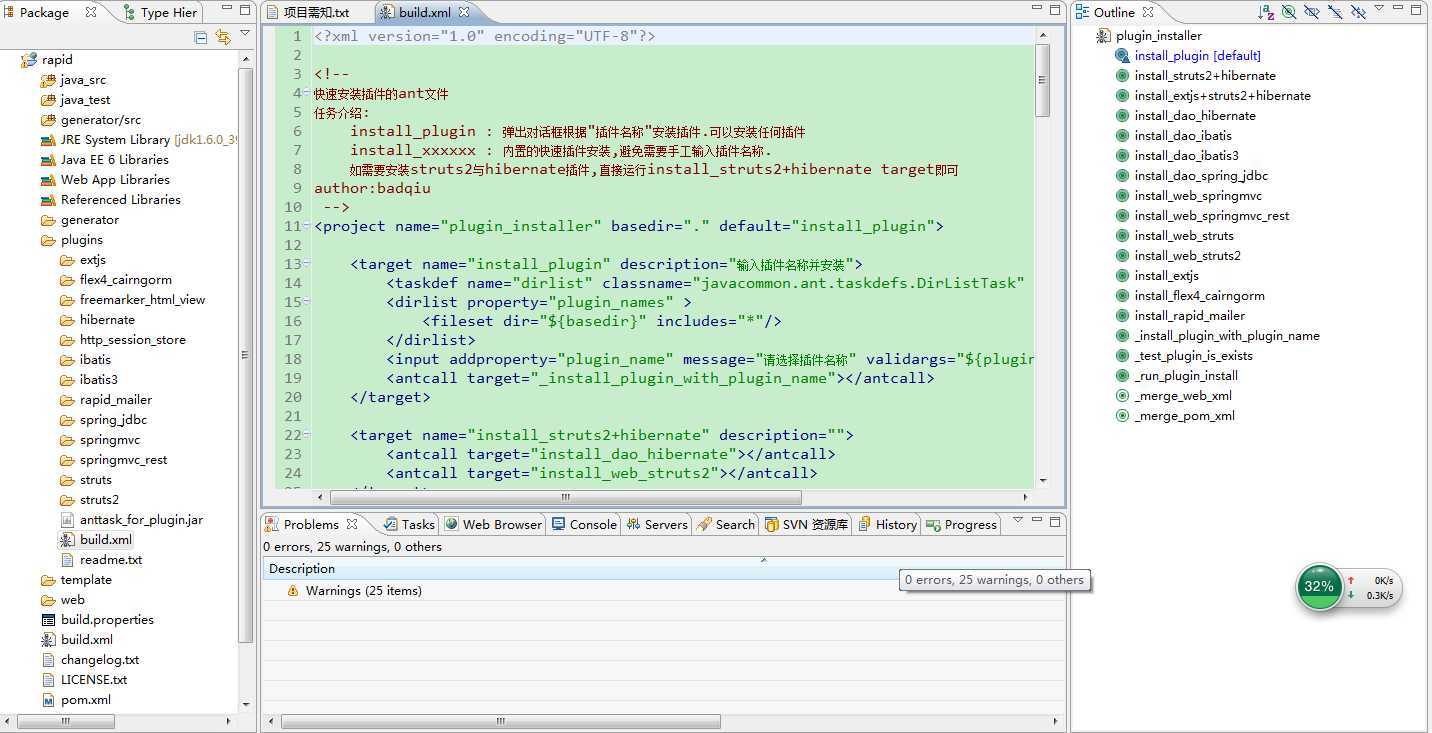Select install_dao_ibatis3 target icon

pyautogui.click(x=1122, y=156)
